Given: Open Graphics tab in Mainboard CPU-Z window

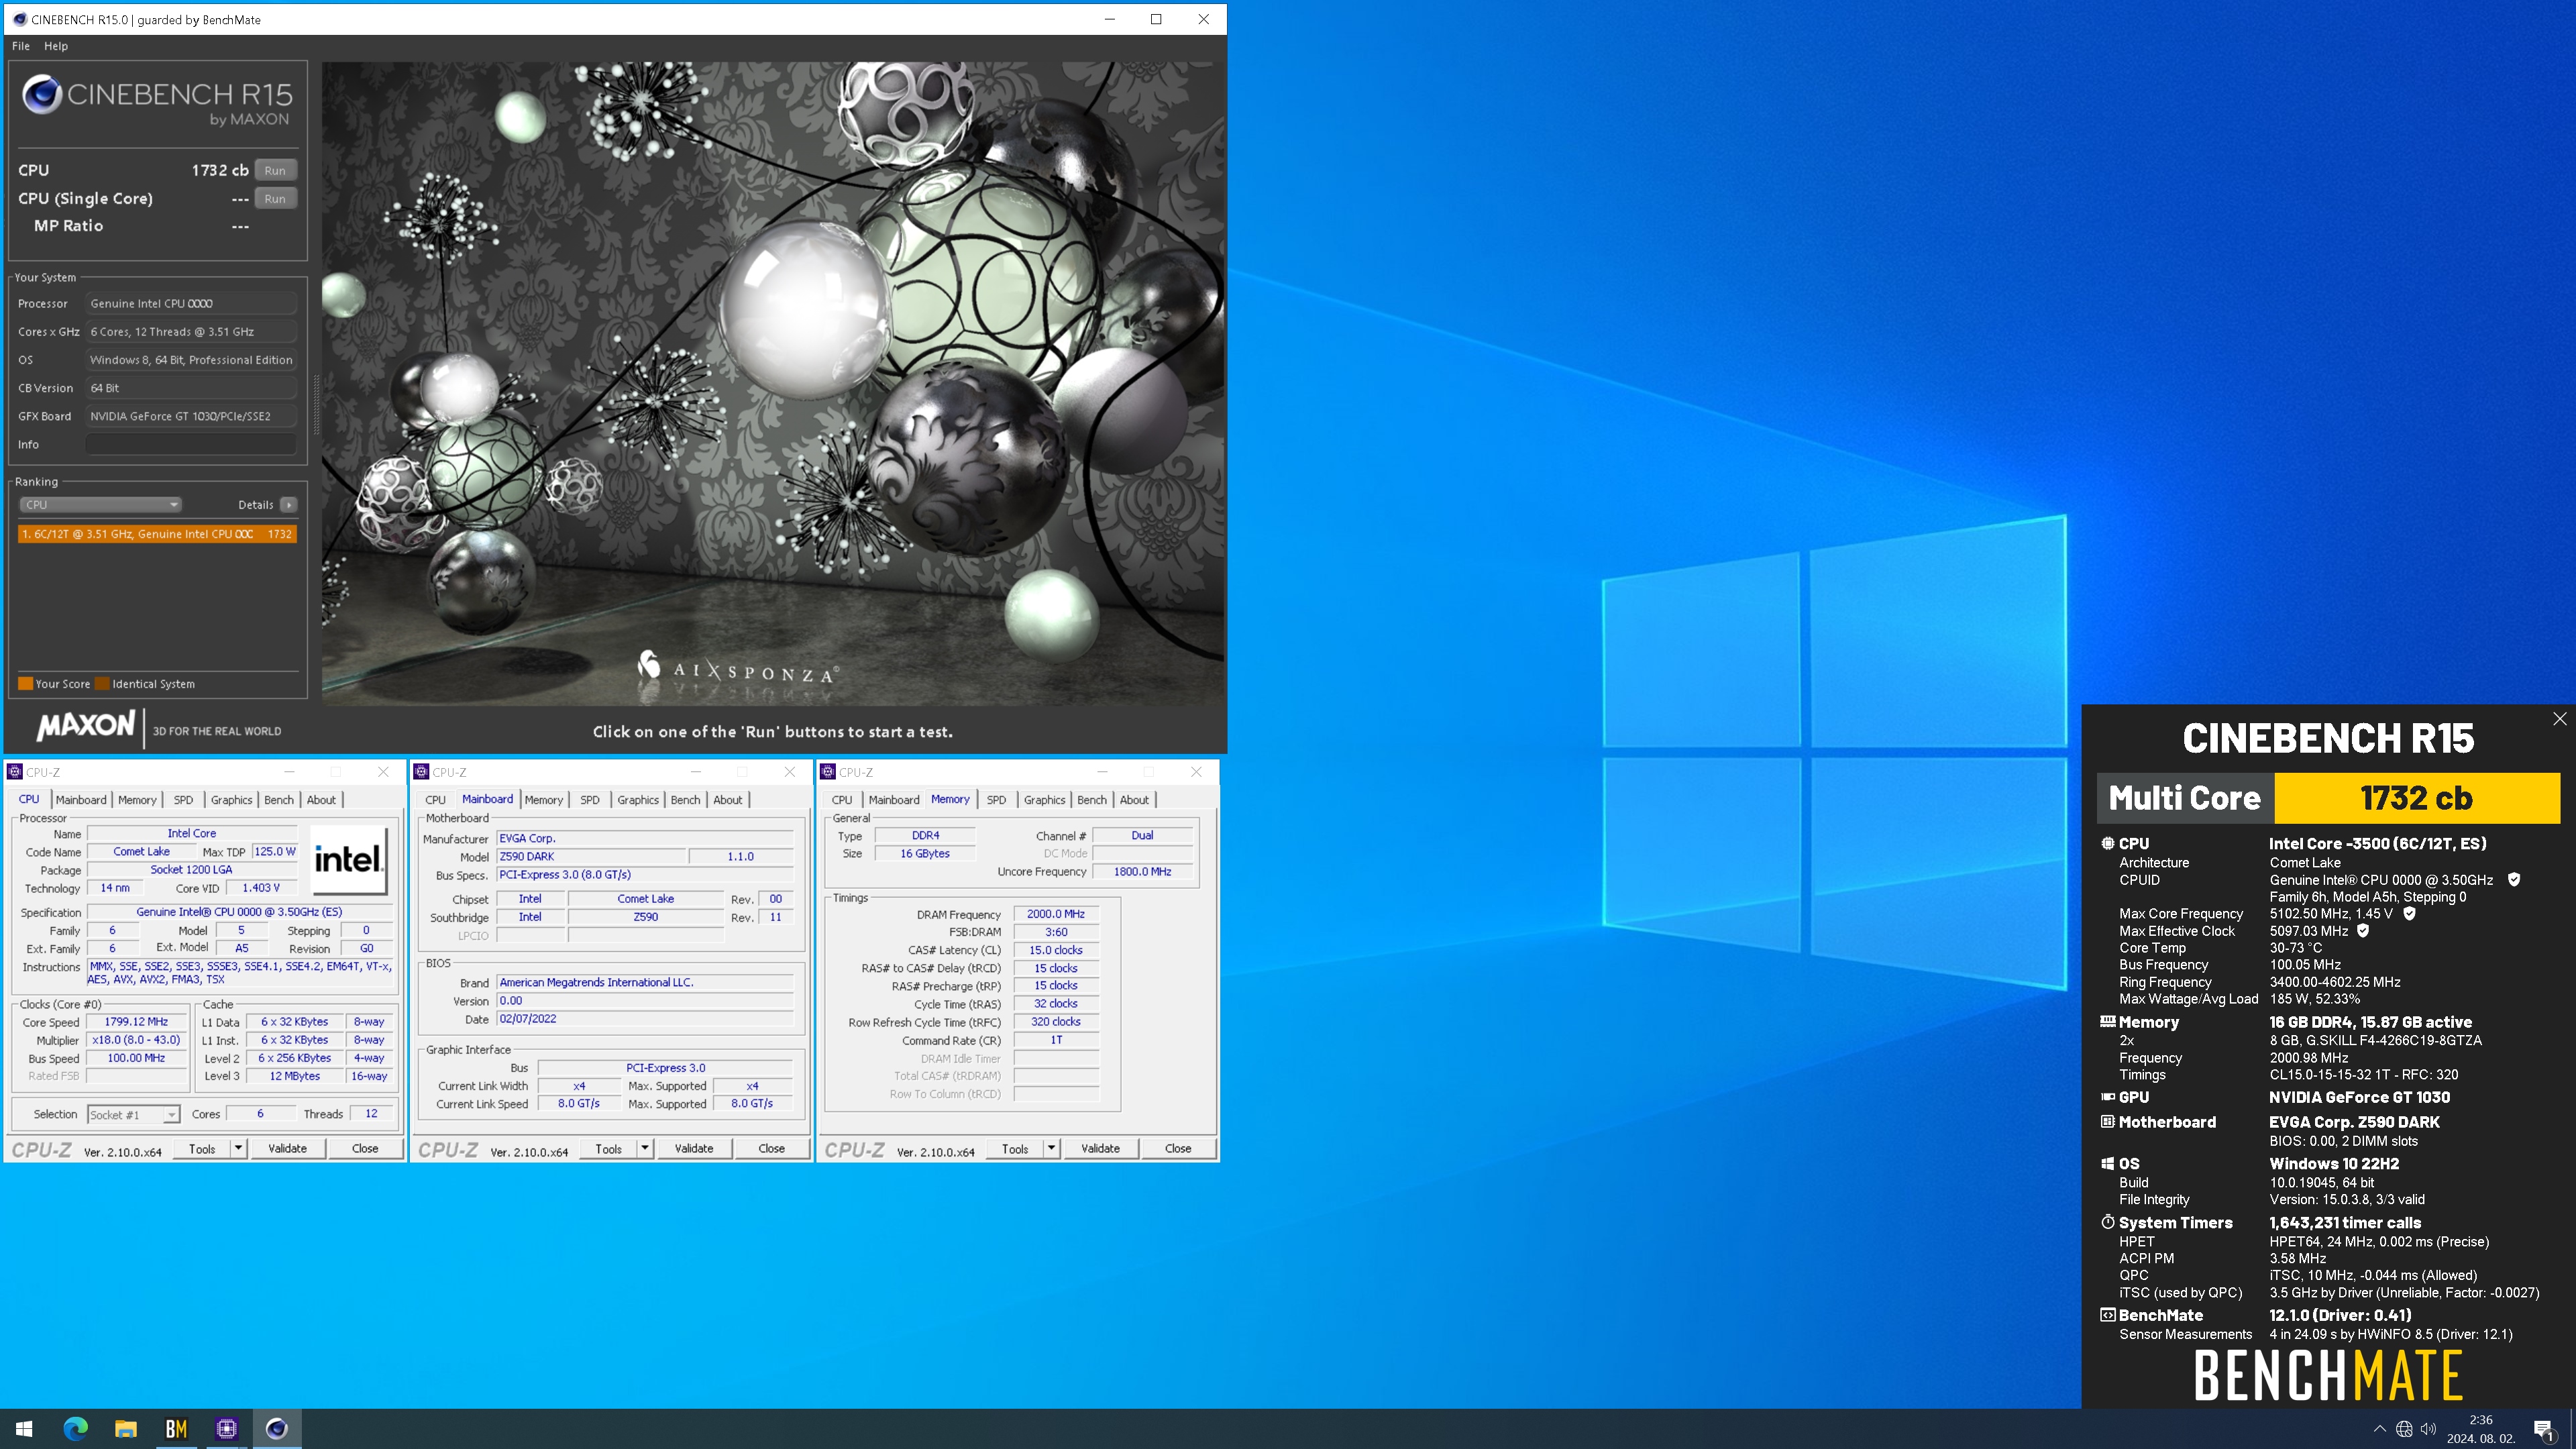Looking at the screenshot, I should pos(638,800).
